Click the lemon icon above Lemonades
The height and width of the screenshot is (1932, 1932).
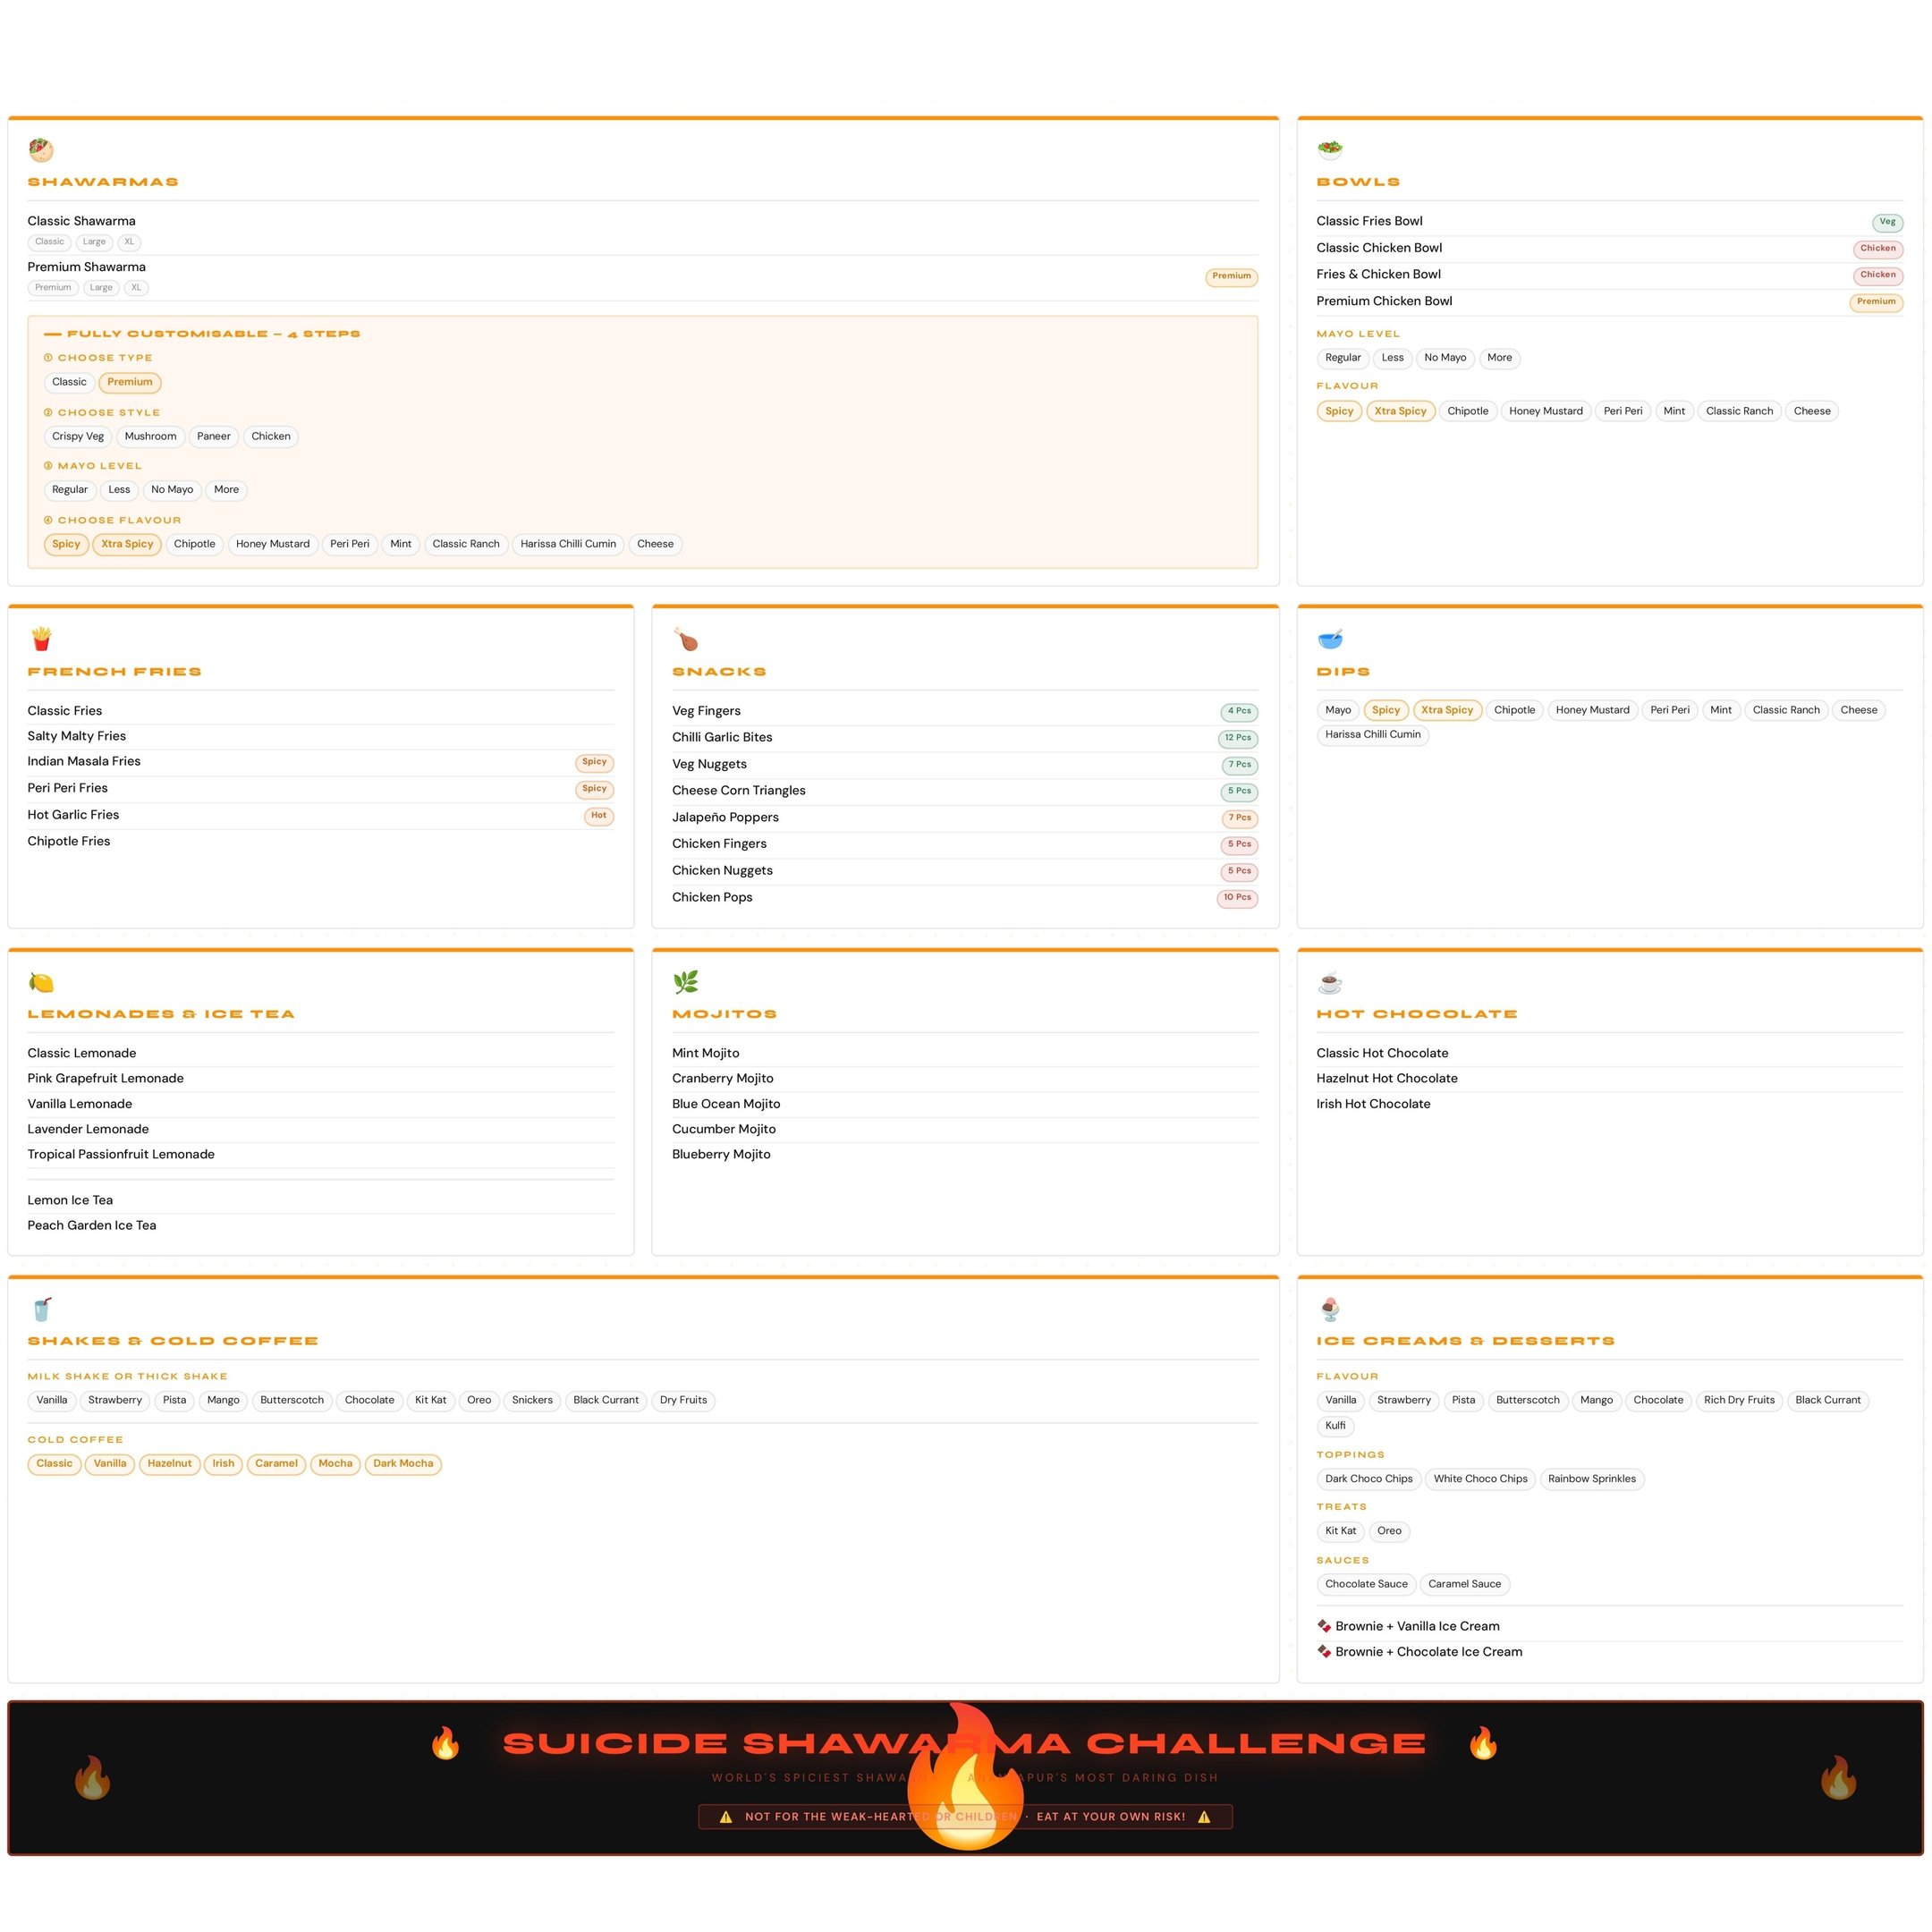pos(41,982)
